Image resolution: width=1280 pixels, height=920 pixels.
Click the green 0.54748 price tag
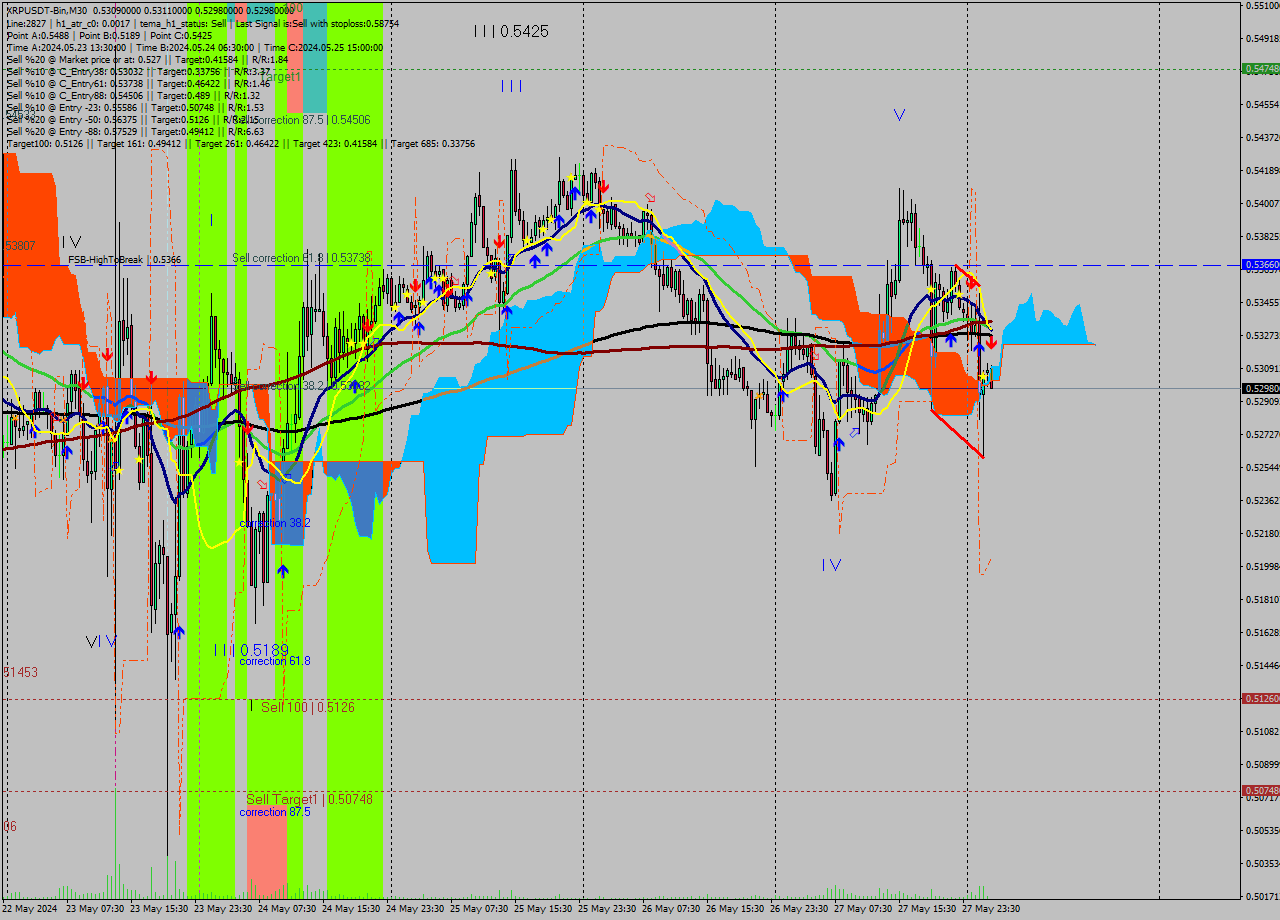1261,69
